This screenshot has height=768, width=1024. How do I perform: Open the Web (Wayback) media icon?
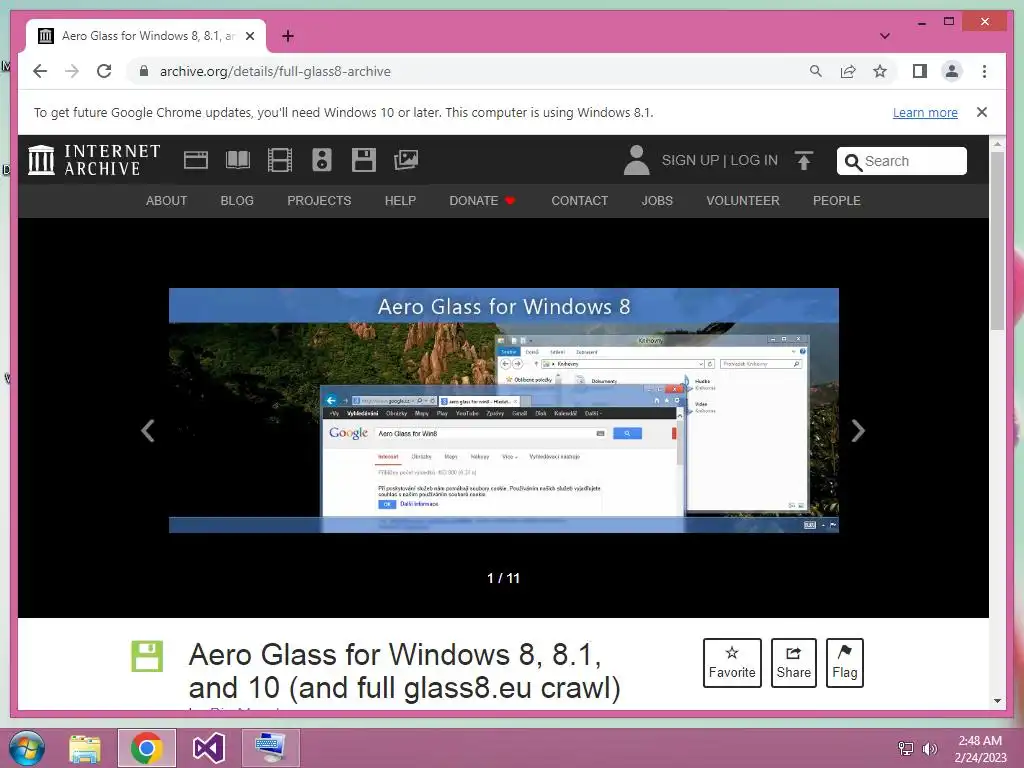[196, 160]
